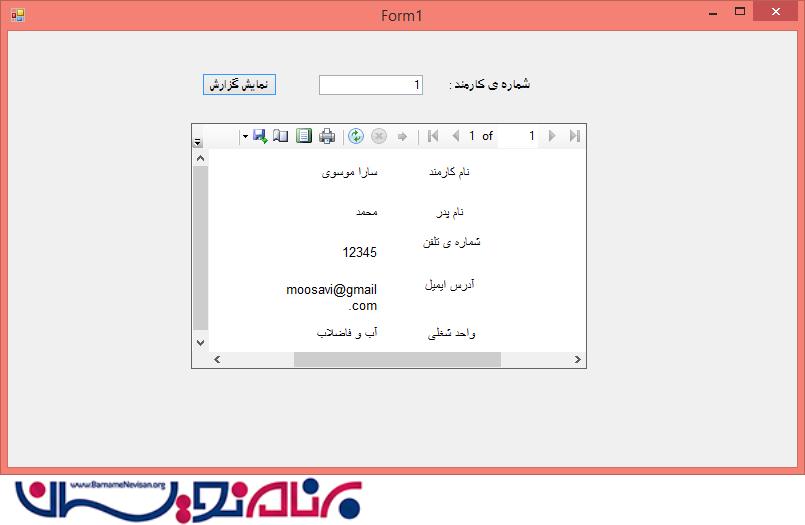
Task: Go to first page of the report
Action: point(433,136)
